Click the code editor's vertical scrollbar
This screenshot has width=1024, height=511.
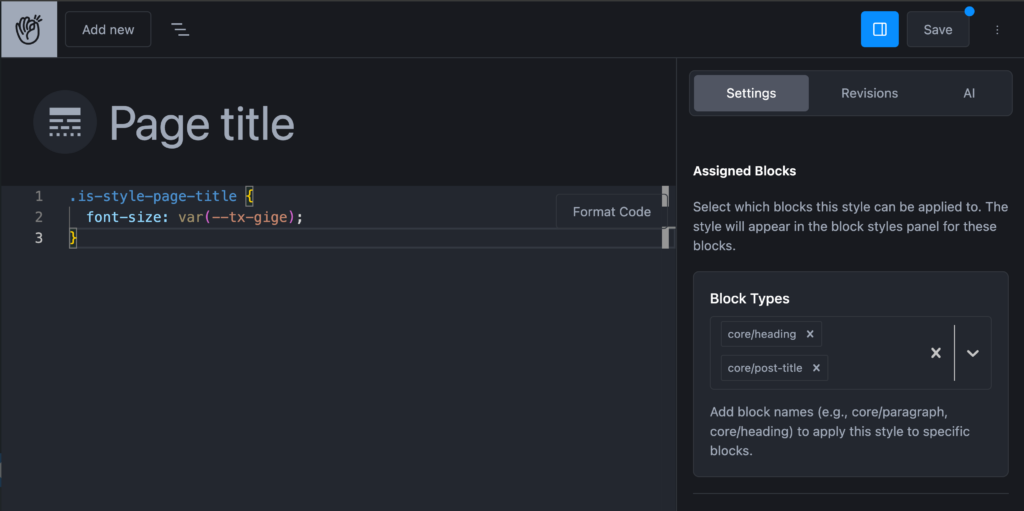665,238
